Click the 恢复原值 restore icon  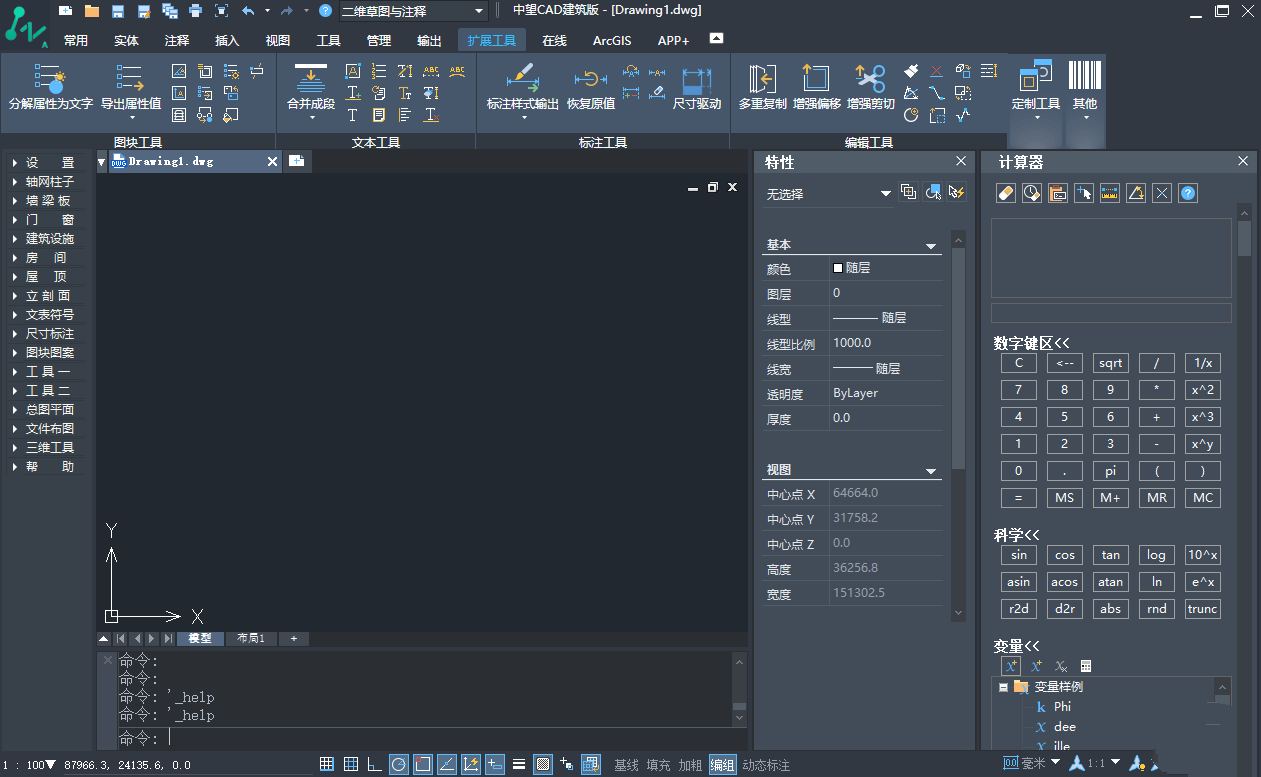click(590, 80)
